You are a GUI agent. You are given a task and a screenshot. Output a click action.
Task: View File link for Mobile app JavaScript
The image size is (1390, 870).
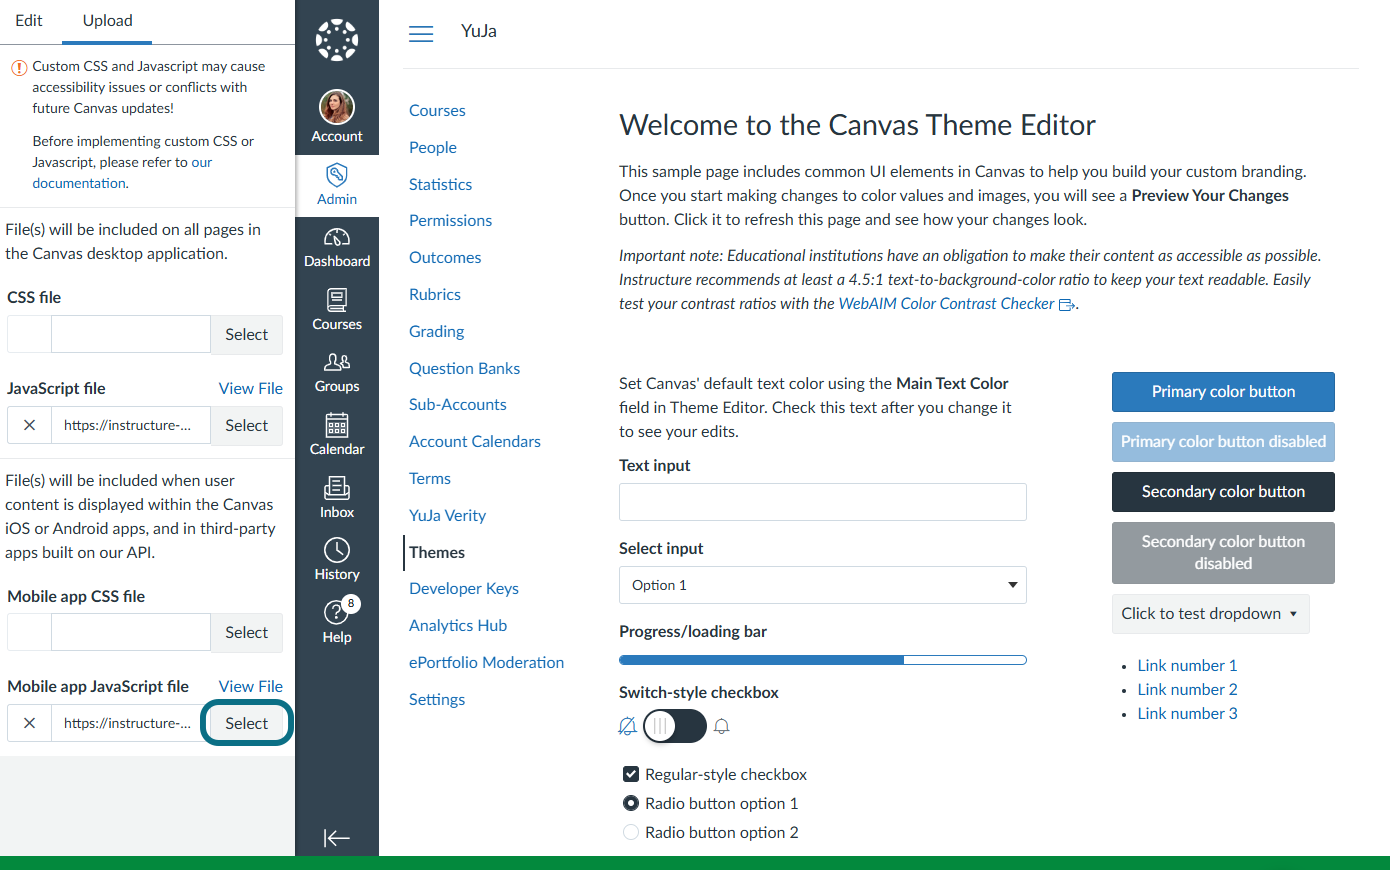251,686
